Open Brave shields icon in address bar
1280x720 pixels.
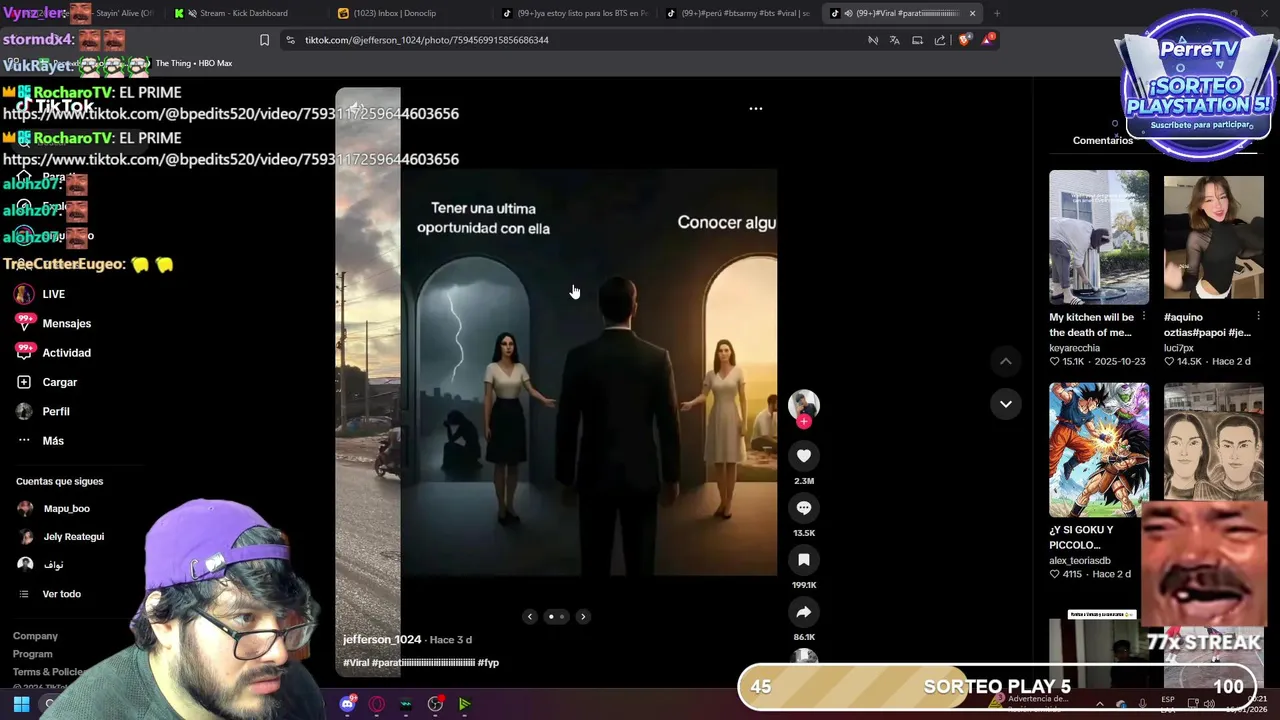click(x=964, y=40)
